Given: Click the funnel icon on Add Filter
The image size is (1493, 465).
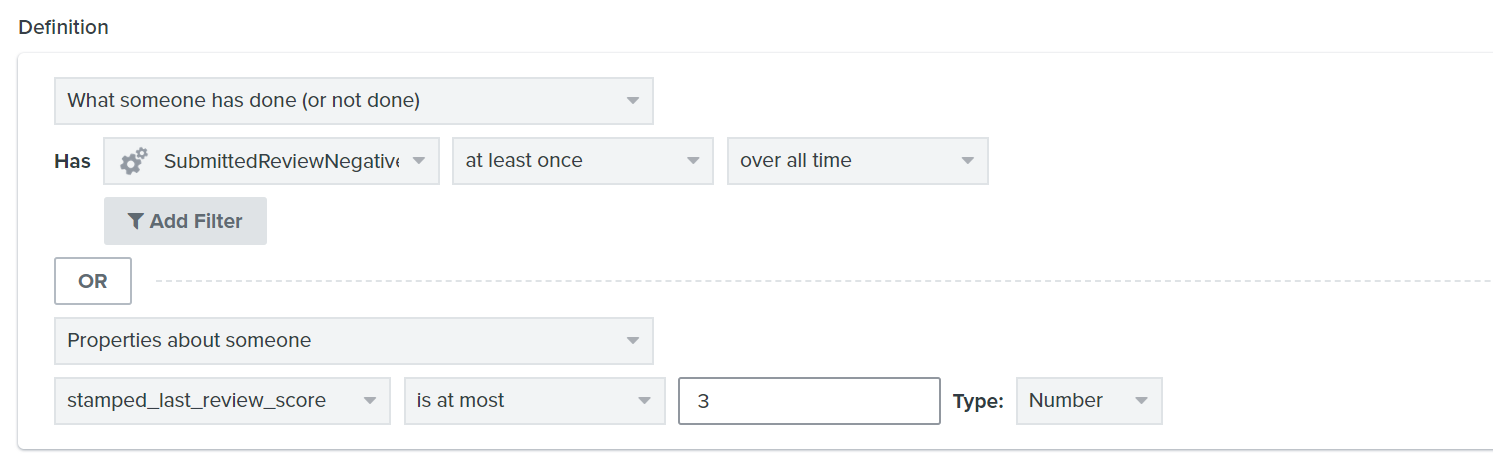Looking at the screenshot, I should pyautogui.click(x=136, y=221).
